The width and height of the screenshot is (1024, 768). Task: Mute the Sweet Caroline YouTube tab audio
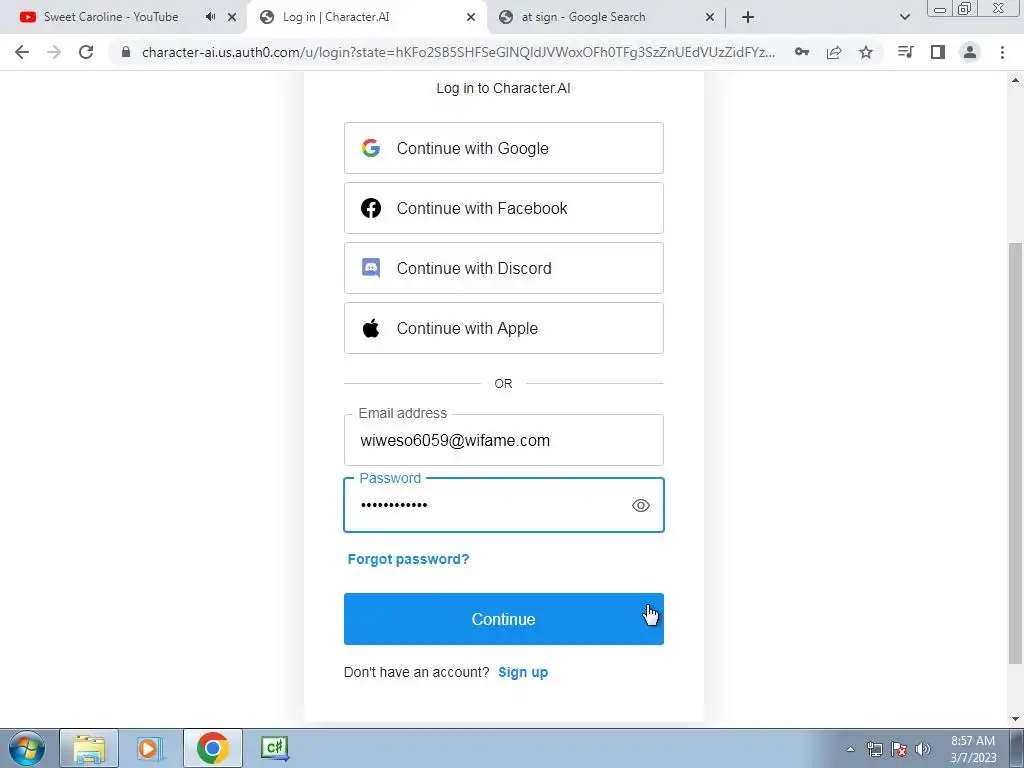click(x=210, y=17)
